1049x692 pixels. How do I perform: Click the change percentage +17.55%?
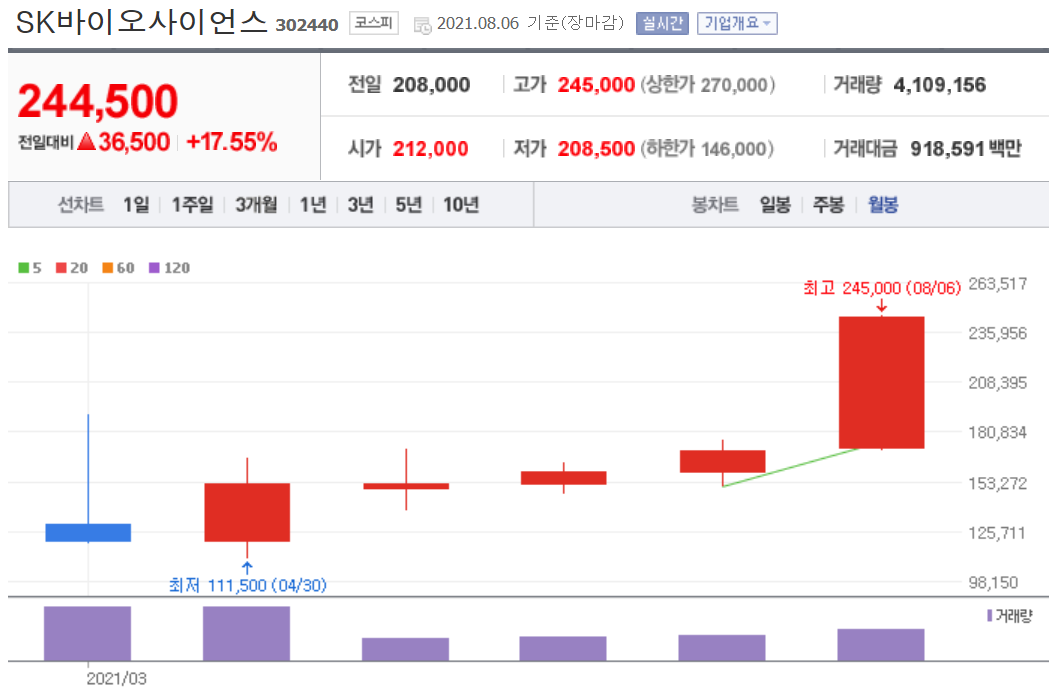pyautogui.click(x=231, y=142)
